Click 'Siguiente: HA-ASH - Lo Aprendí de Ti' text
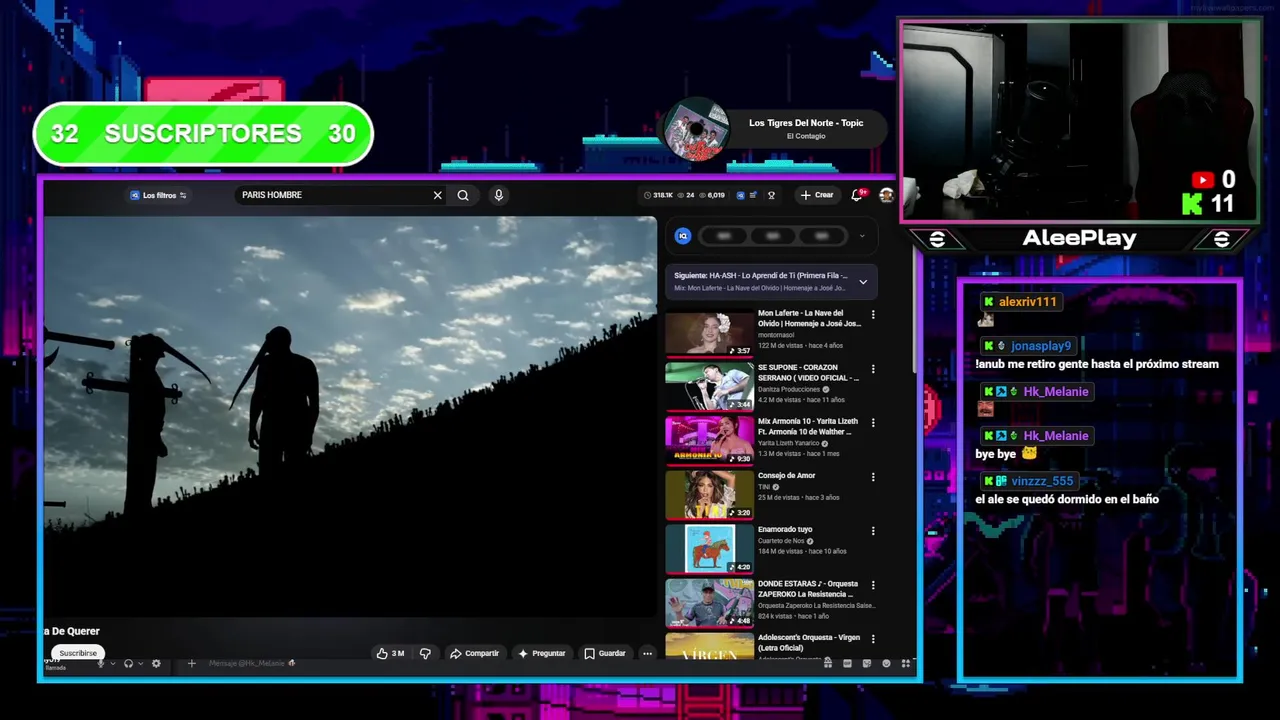The image size is (1280, 720). 761,275
